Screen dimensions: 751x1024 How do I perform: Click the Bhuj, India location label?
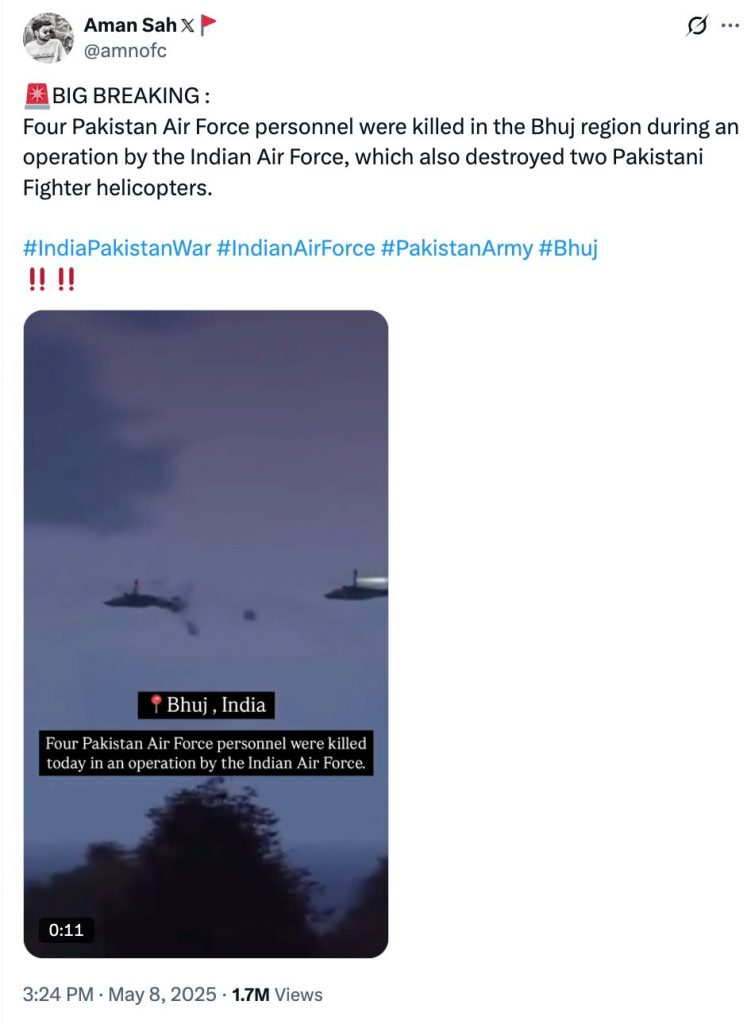pos(206,705)
